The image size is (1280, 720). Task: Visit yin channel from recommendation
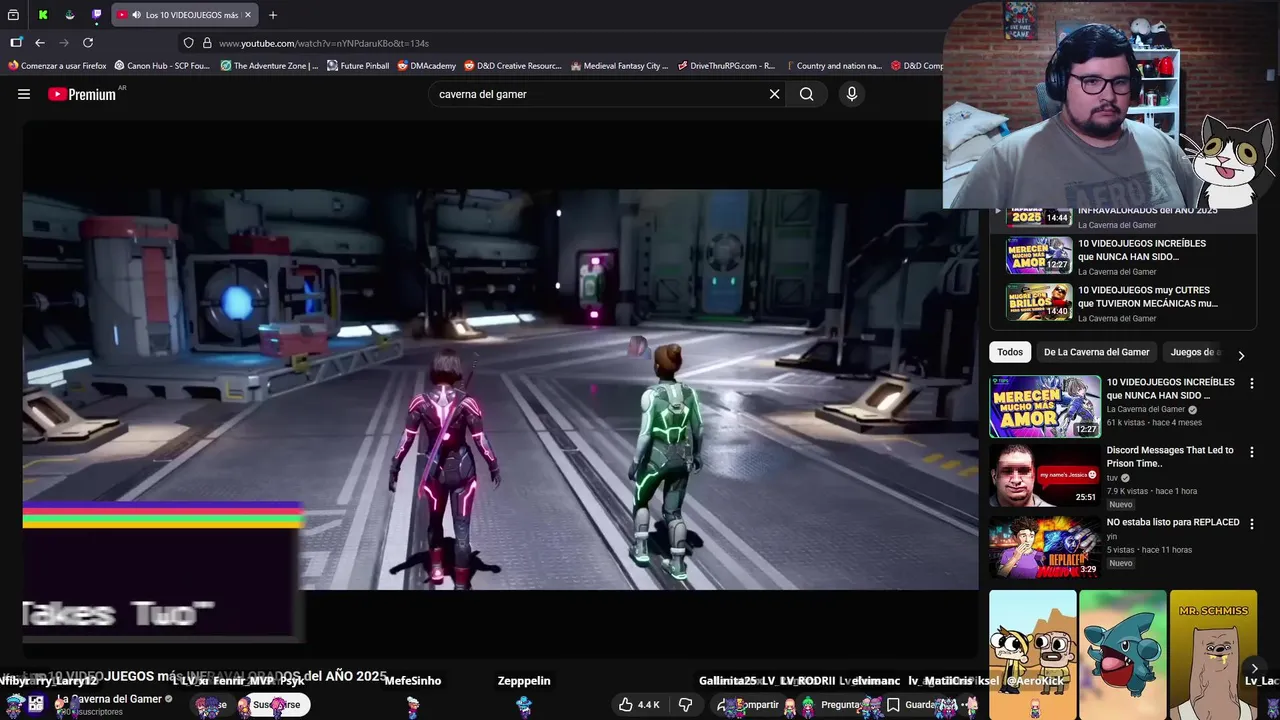tap(1111, 537)
